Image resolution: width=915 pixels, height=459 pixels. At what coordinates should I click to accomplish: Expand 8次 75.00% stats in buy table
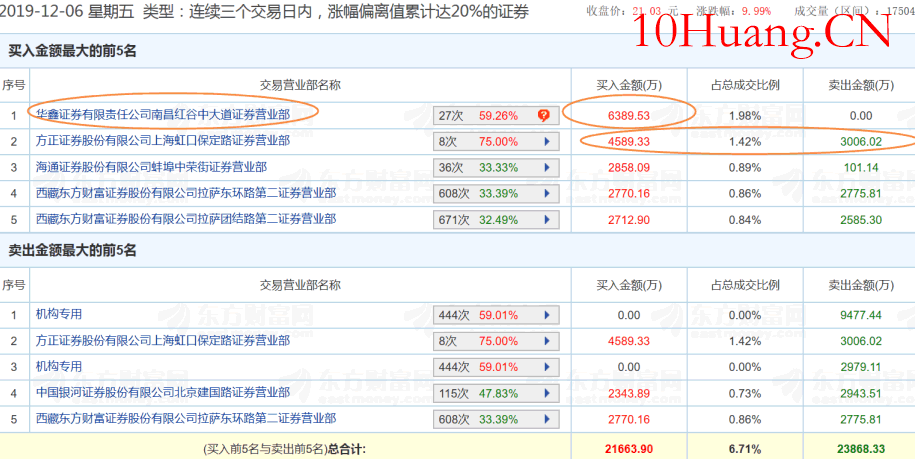496,142
